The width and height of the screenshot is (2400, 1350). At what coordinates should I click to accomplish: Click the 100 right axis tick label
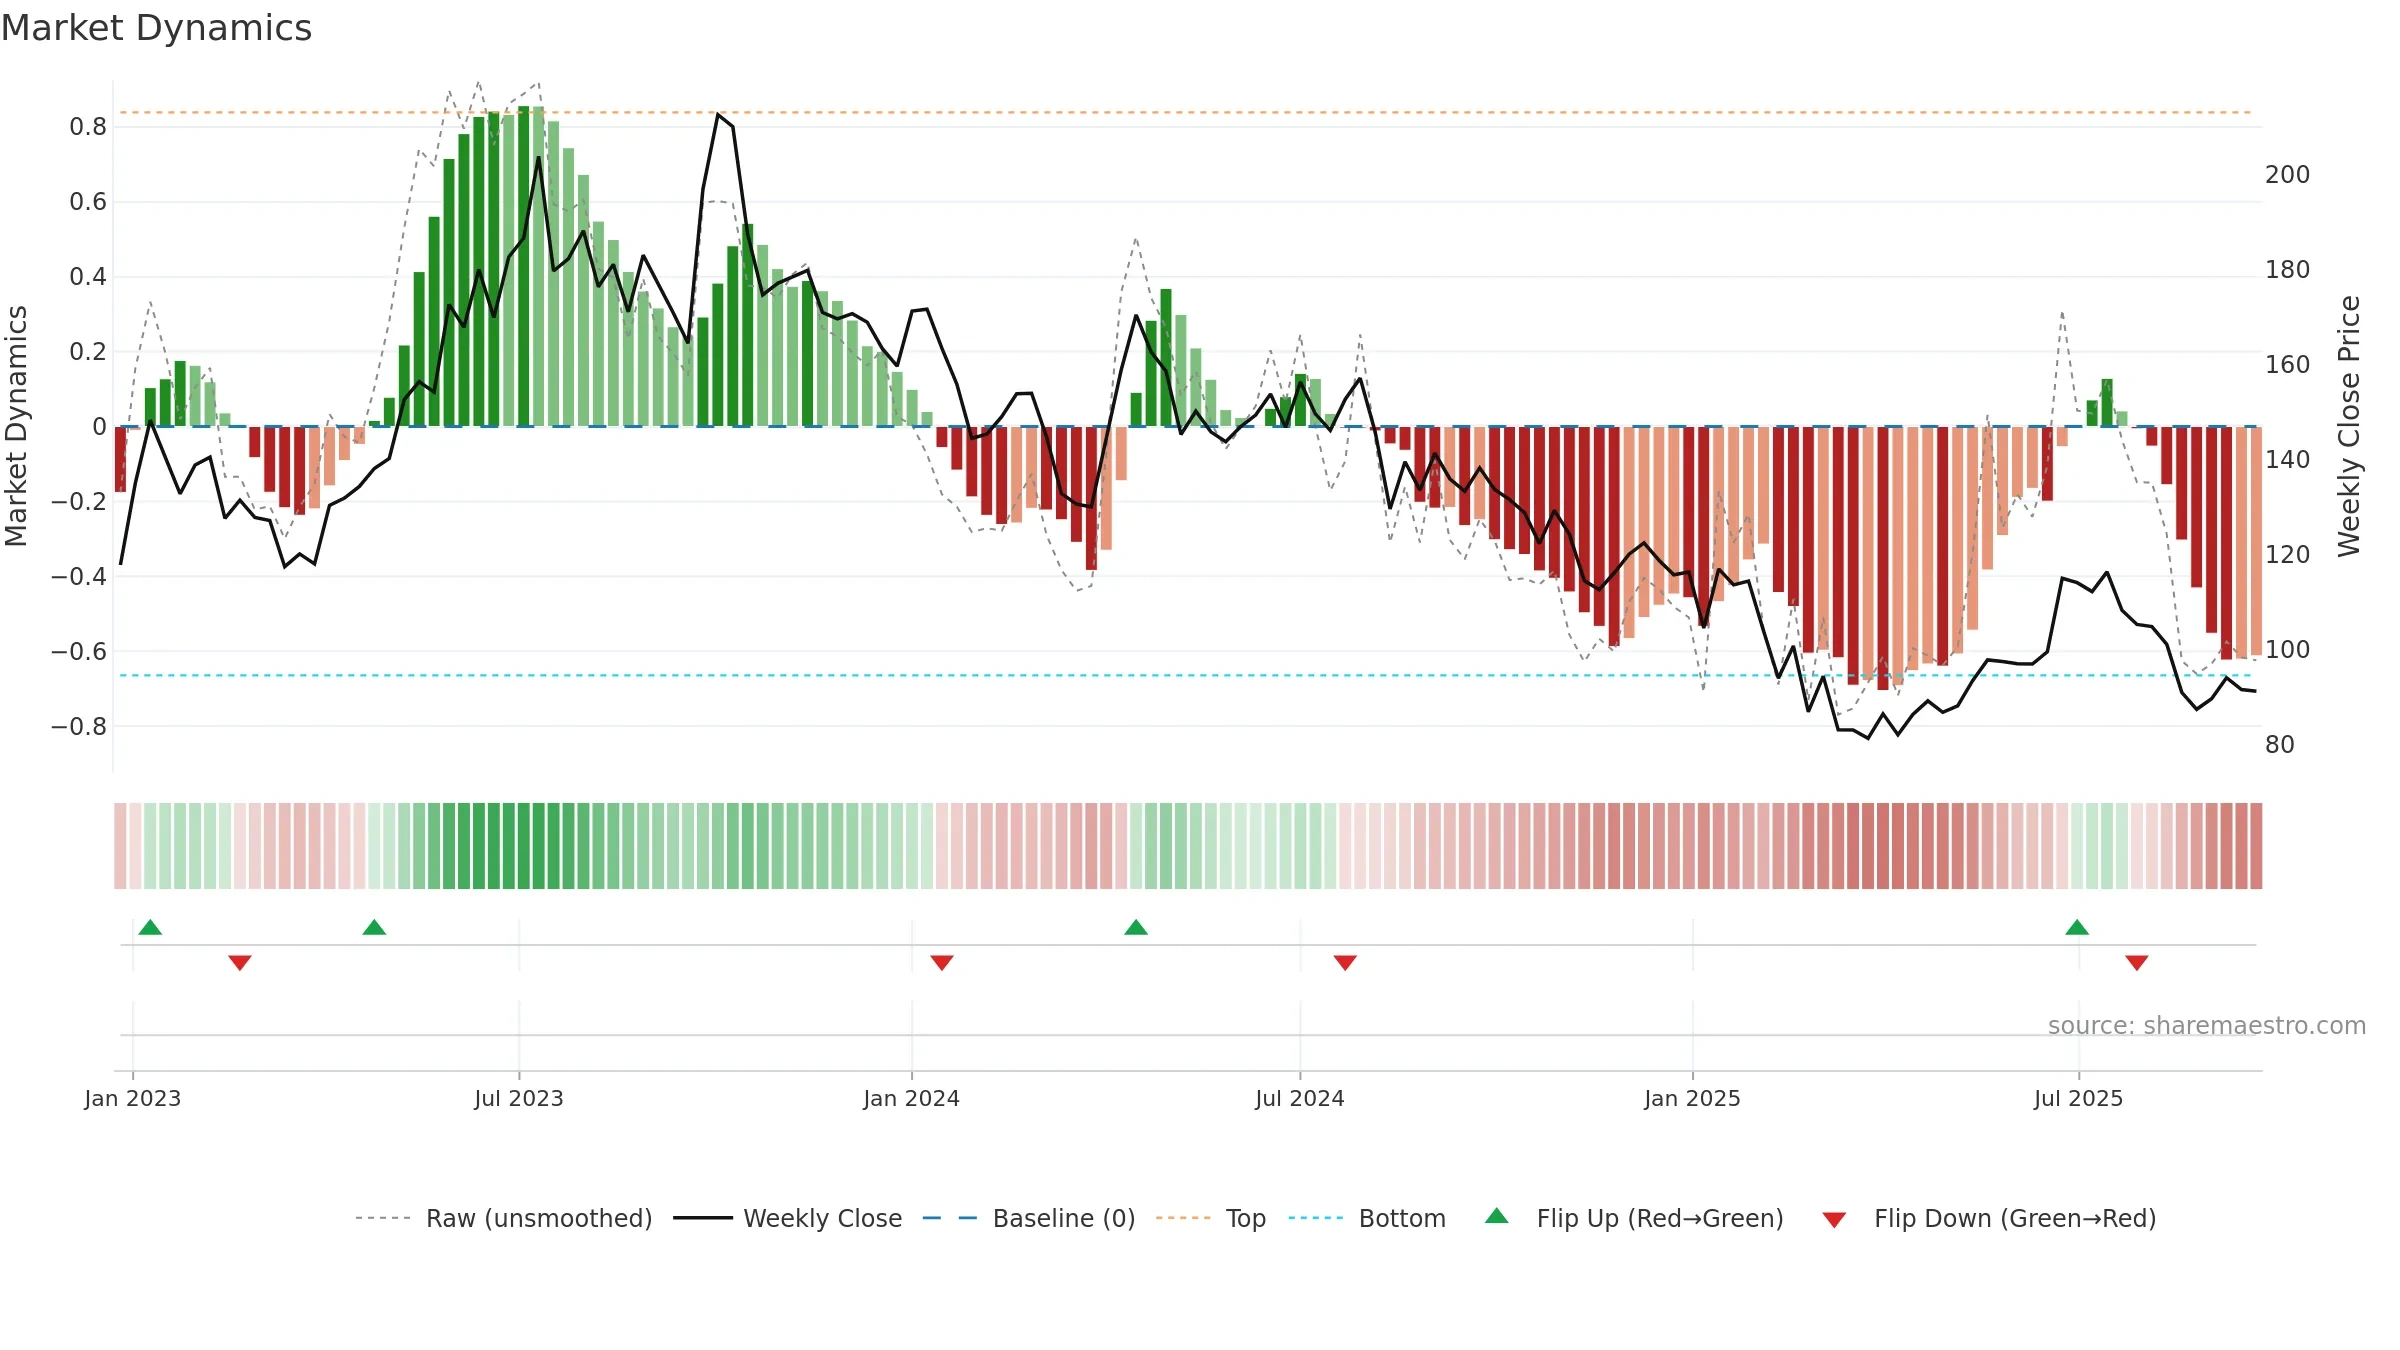click(x=2288, y=649)
